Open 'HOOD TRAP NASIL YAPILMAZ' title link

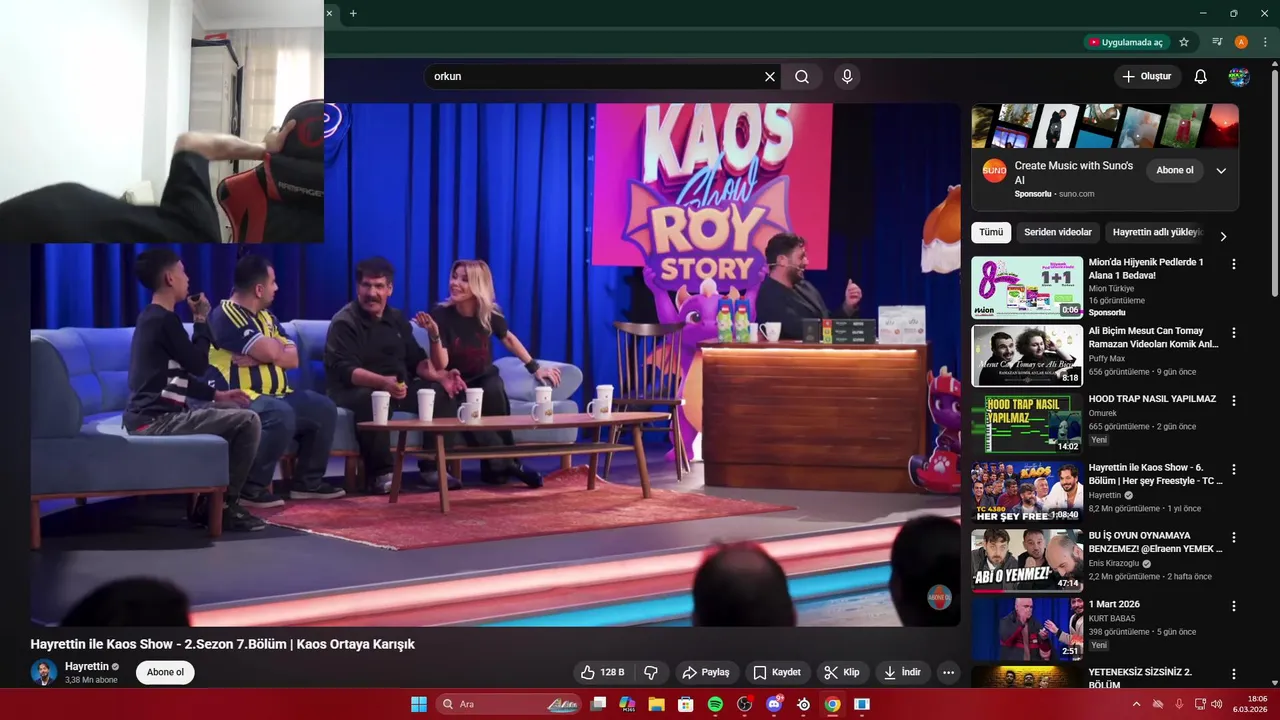1152,399
